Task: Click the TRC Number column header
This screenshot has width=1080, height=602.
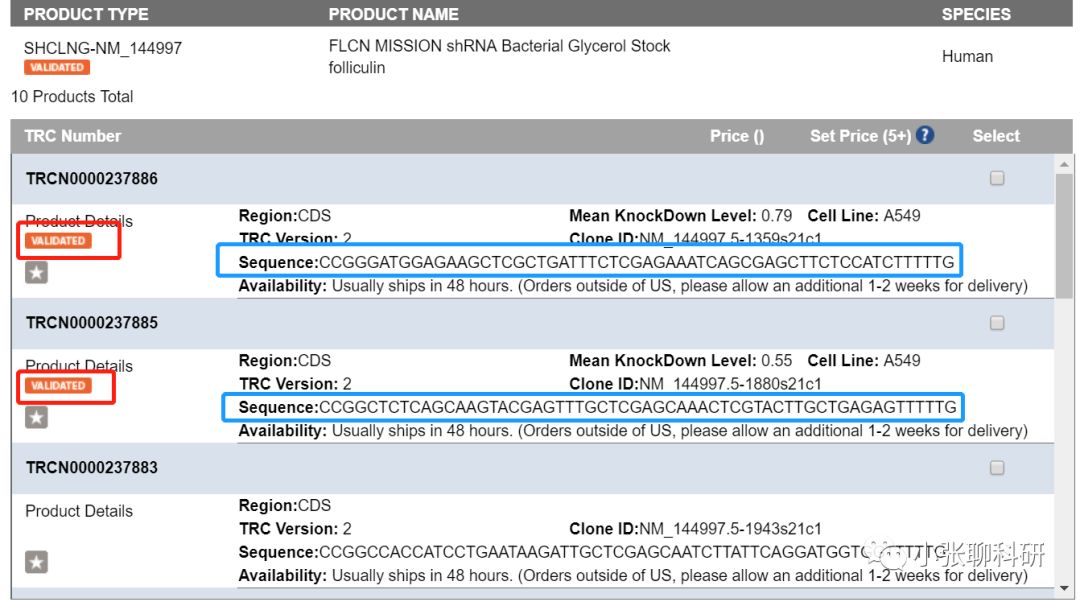Action: 73,136
